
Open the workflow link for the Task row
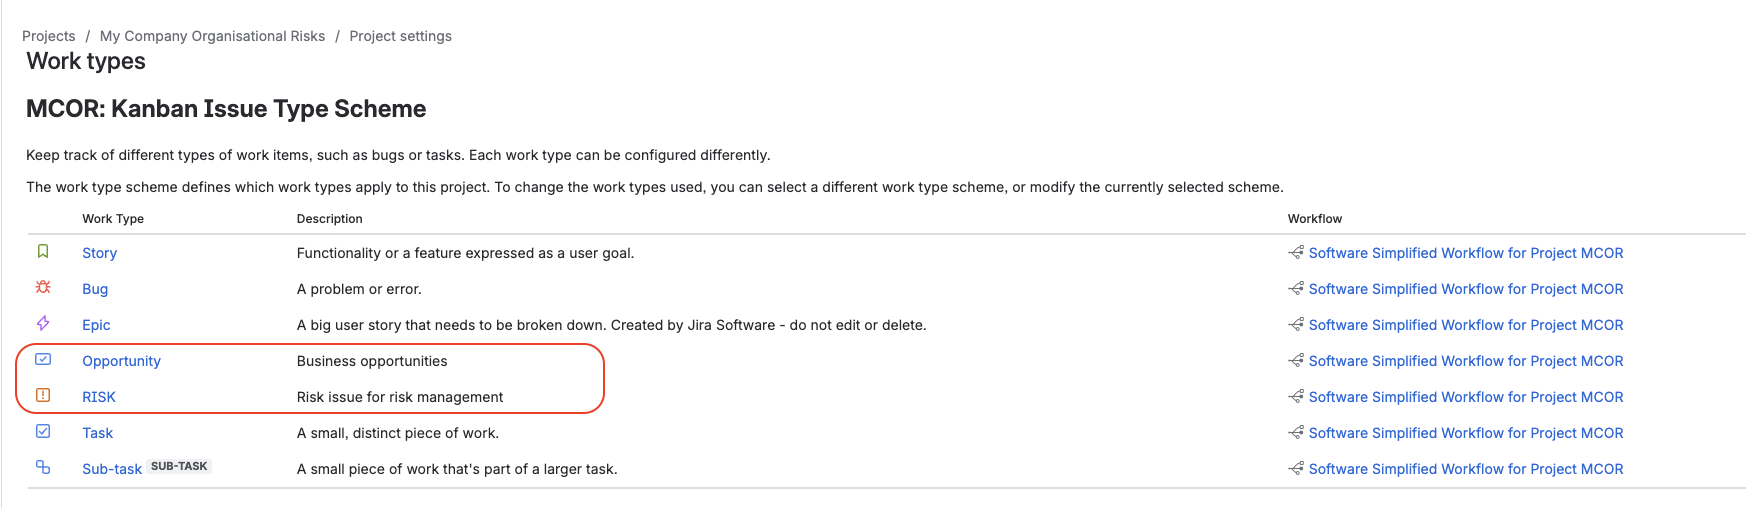tap(1466, 433)
